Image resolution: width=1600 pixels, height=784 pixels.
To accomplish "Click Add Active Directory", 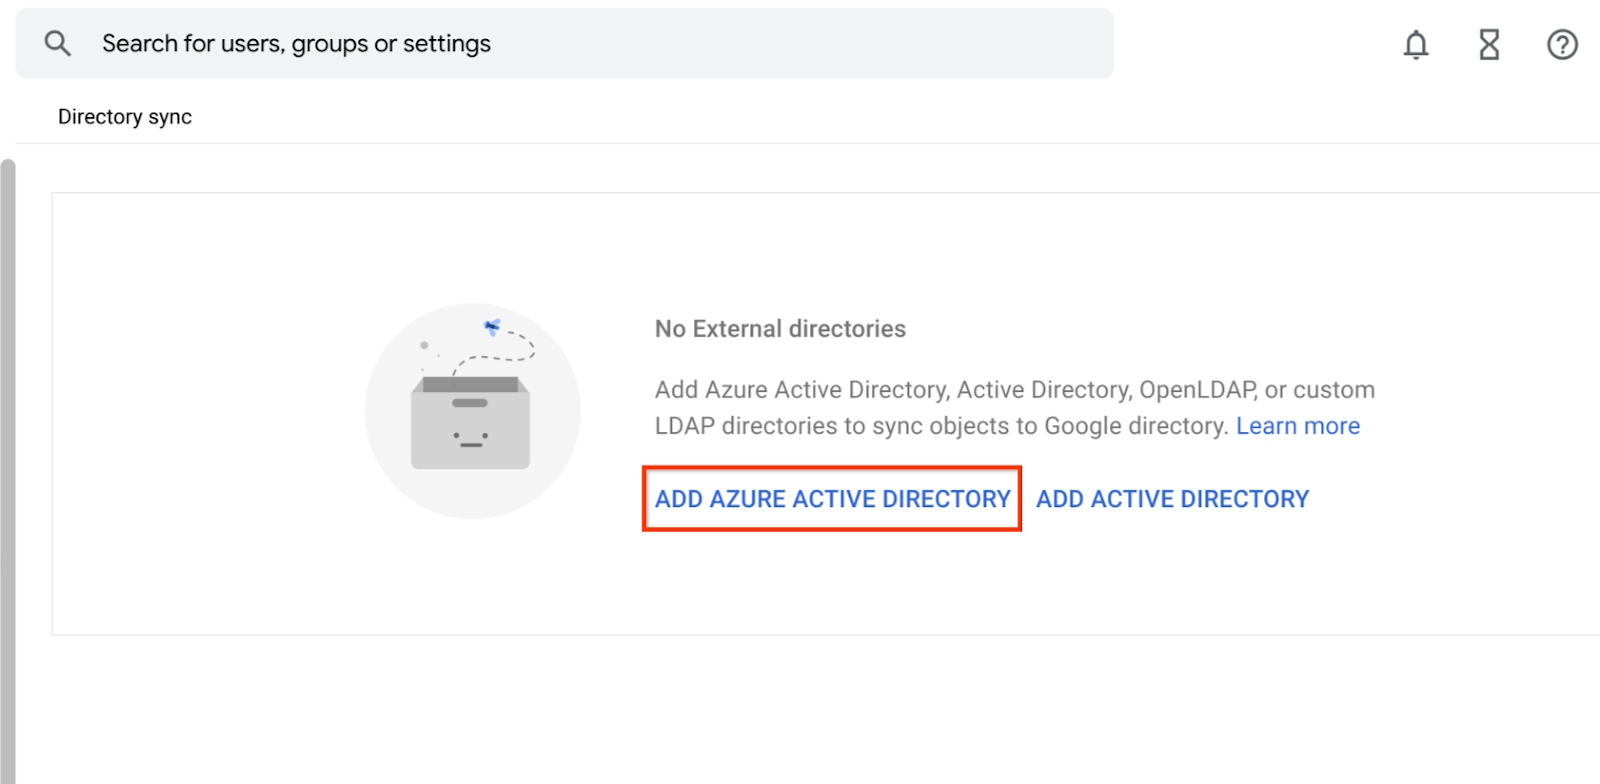I will (x=1172, y=499).
